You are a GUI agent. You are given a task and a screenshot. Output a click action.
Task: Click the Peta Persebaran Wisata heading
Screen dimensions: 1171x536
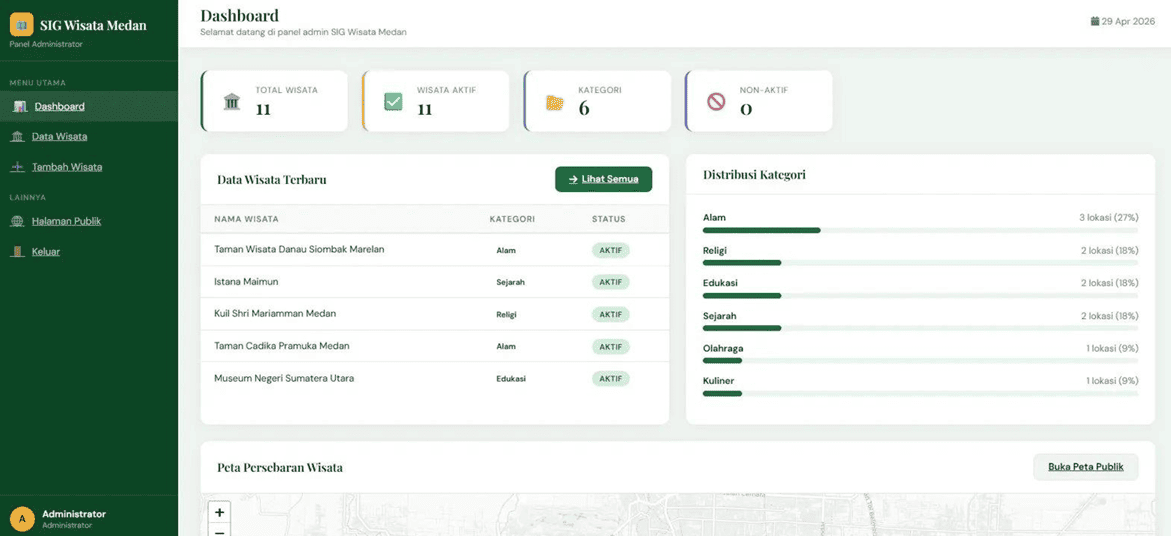pos(280,468)
